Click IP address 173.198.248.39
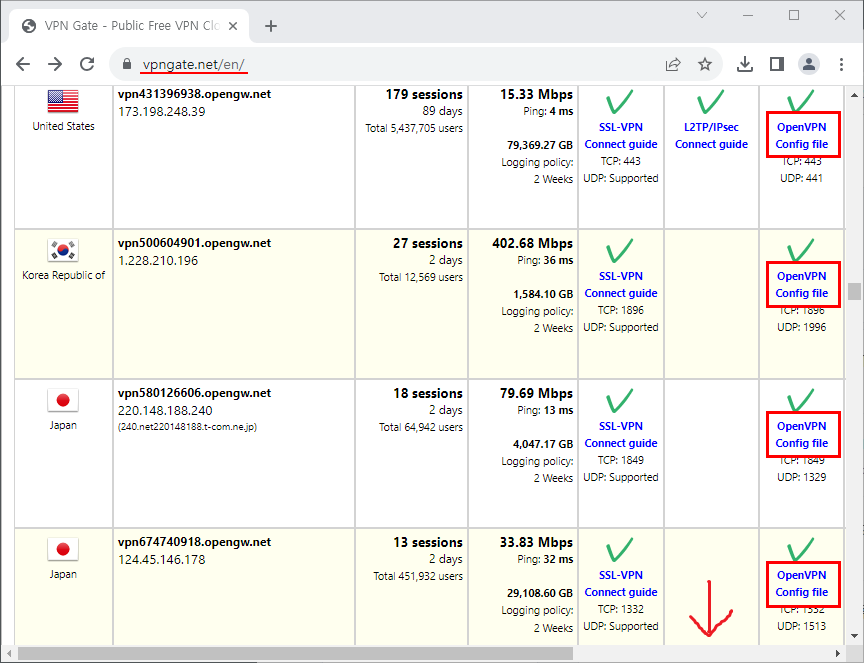The height and width of the screenshot is (663, 864). click(161, 112)
